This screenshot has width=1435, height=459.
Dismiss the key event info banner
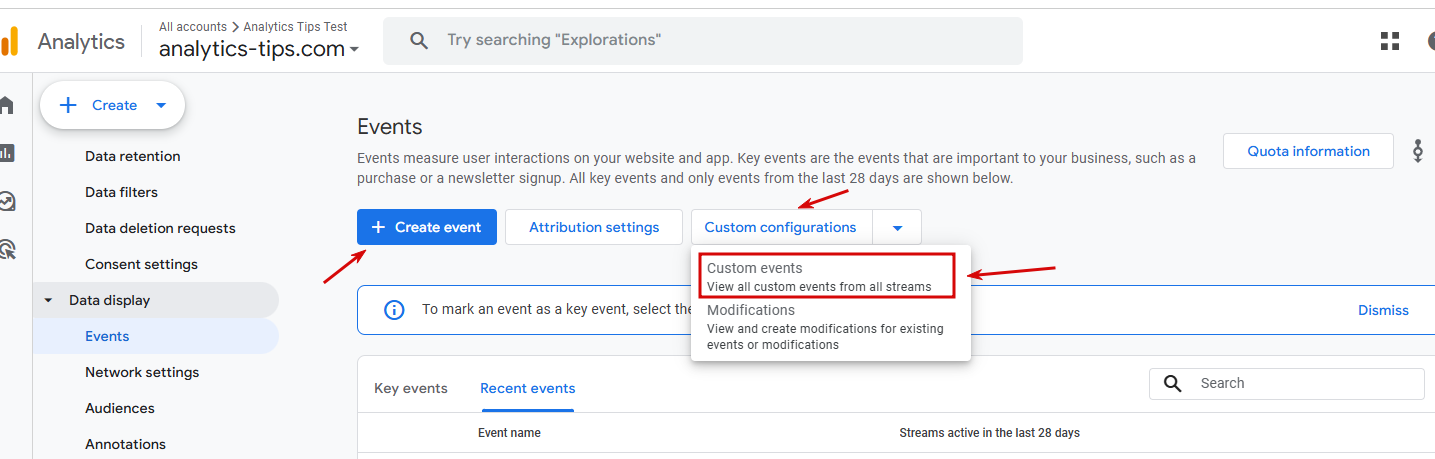point(1383,310)
